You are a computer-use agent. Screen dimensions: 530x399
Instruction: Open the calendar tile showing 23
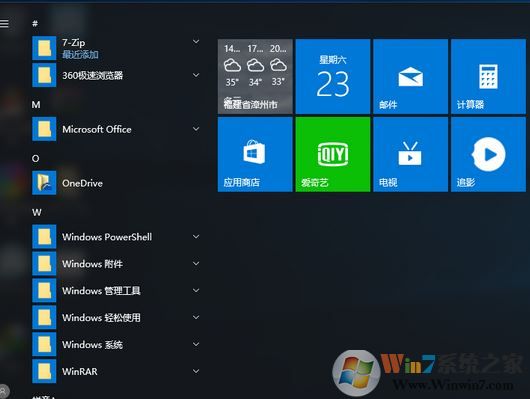pyautogui.click(x=333, y=76)
